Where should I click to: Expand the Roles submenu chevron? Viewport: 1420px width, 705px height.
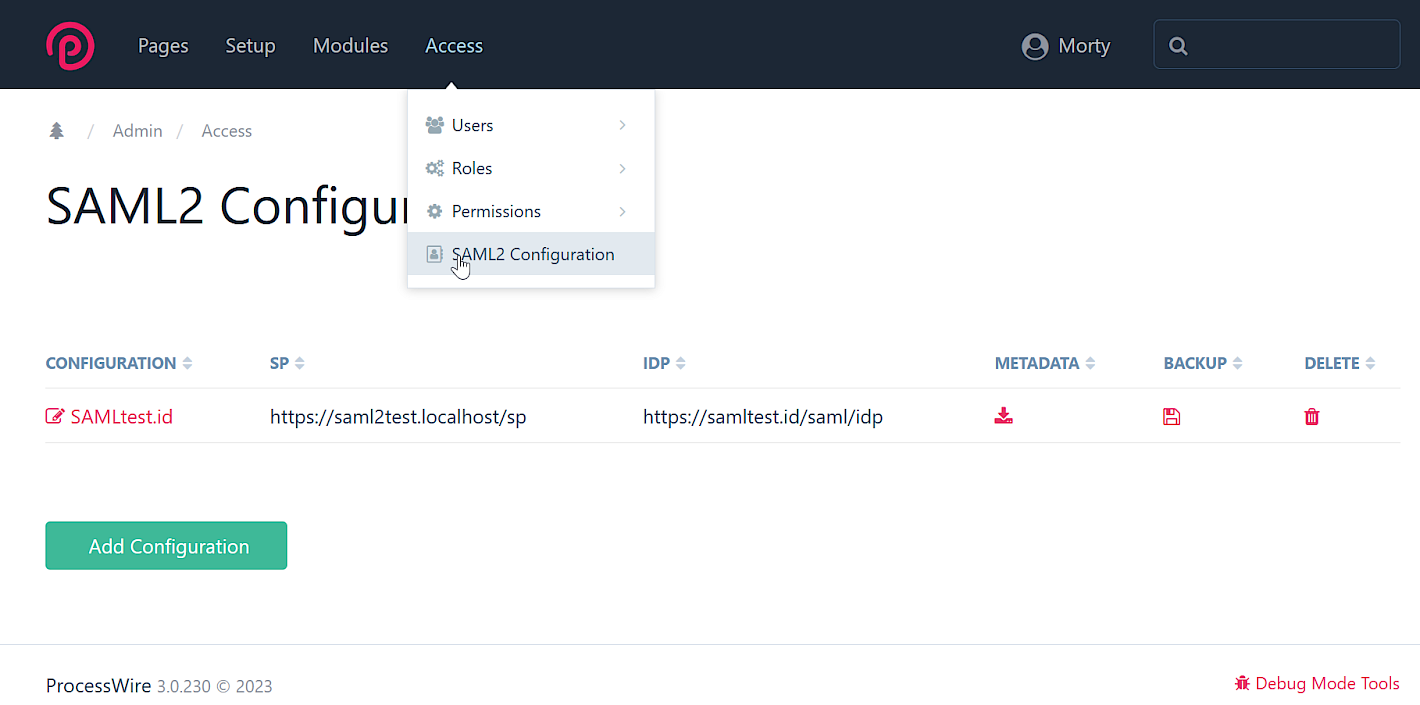tap(622, 168)
